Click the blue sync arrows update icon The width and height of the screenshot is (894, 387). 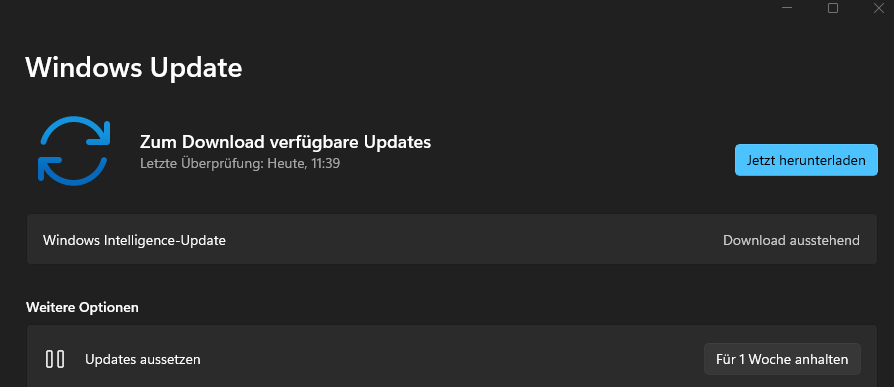point(74,150)
